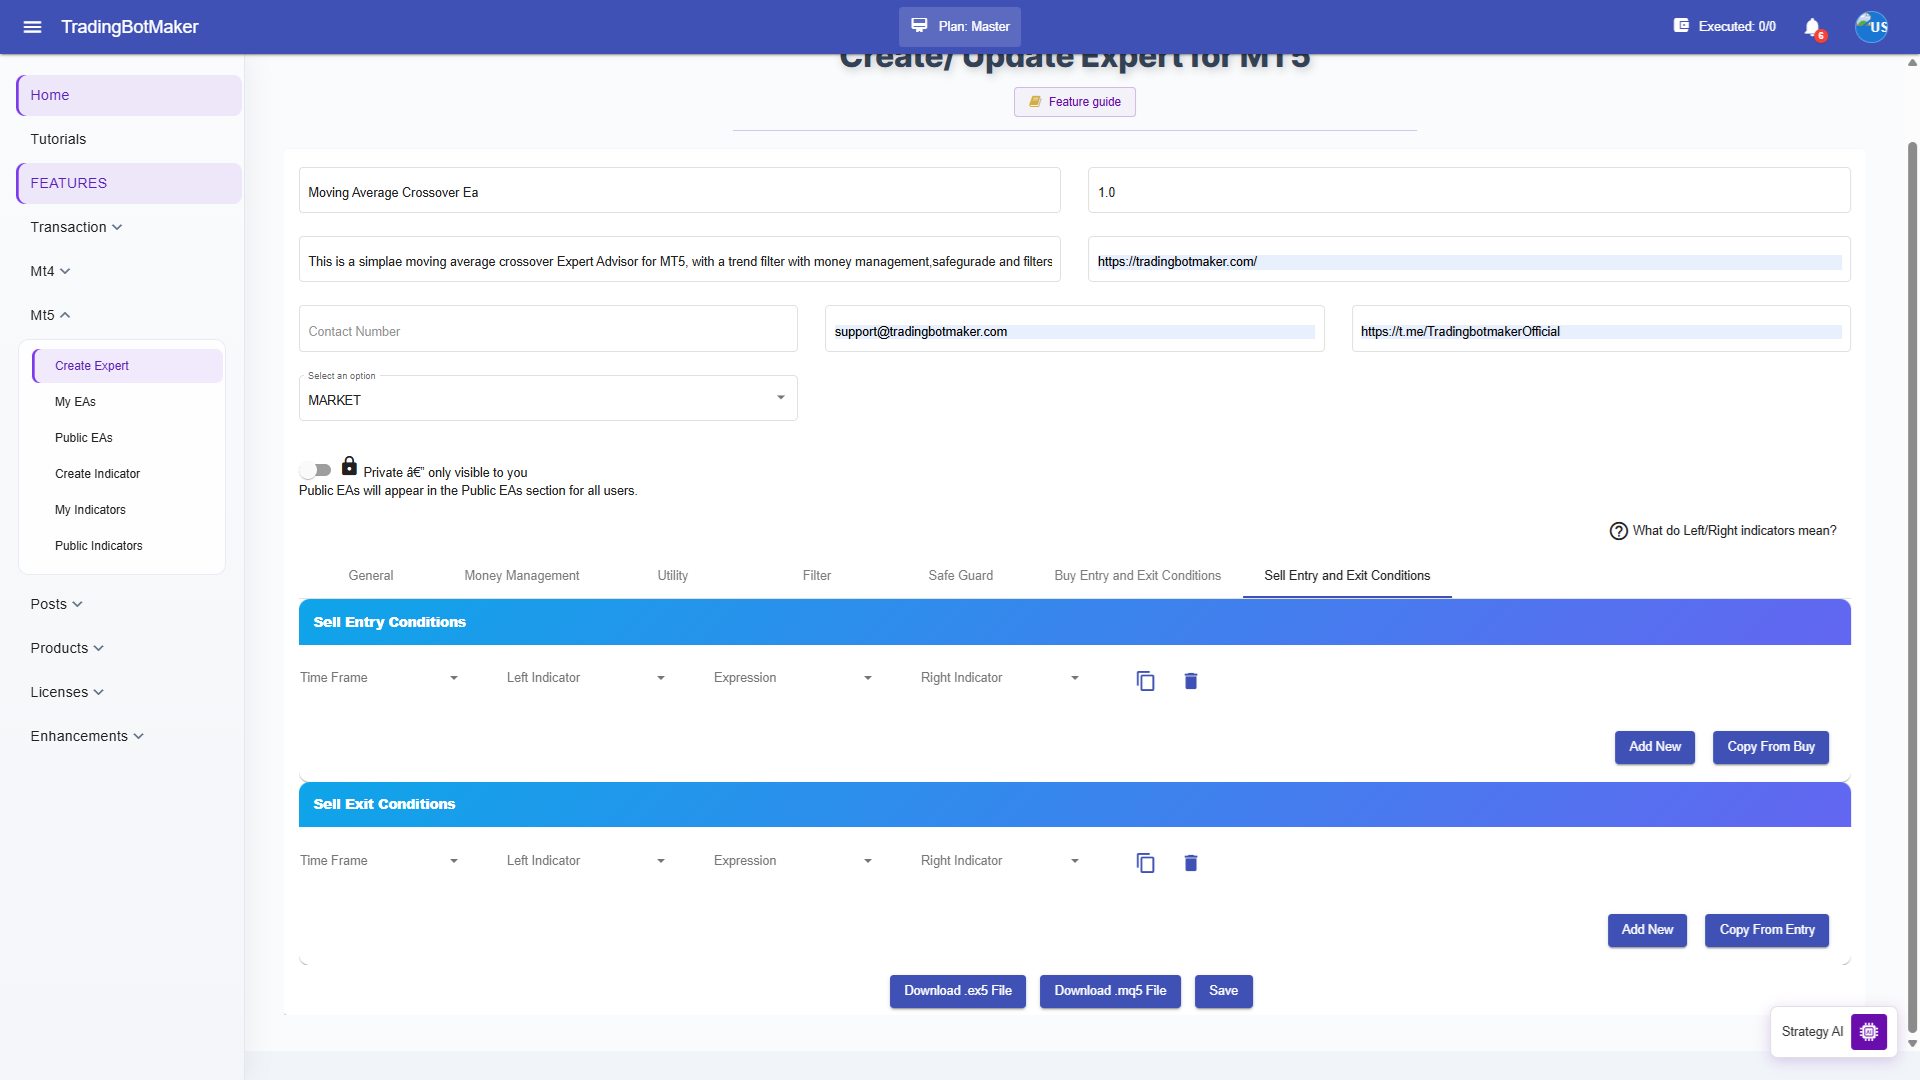This screenshot has width=1920, height=1080.
Task: Expand the Posts sidebar menu
Action: coord(56,604)
